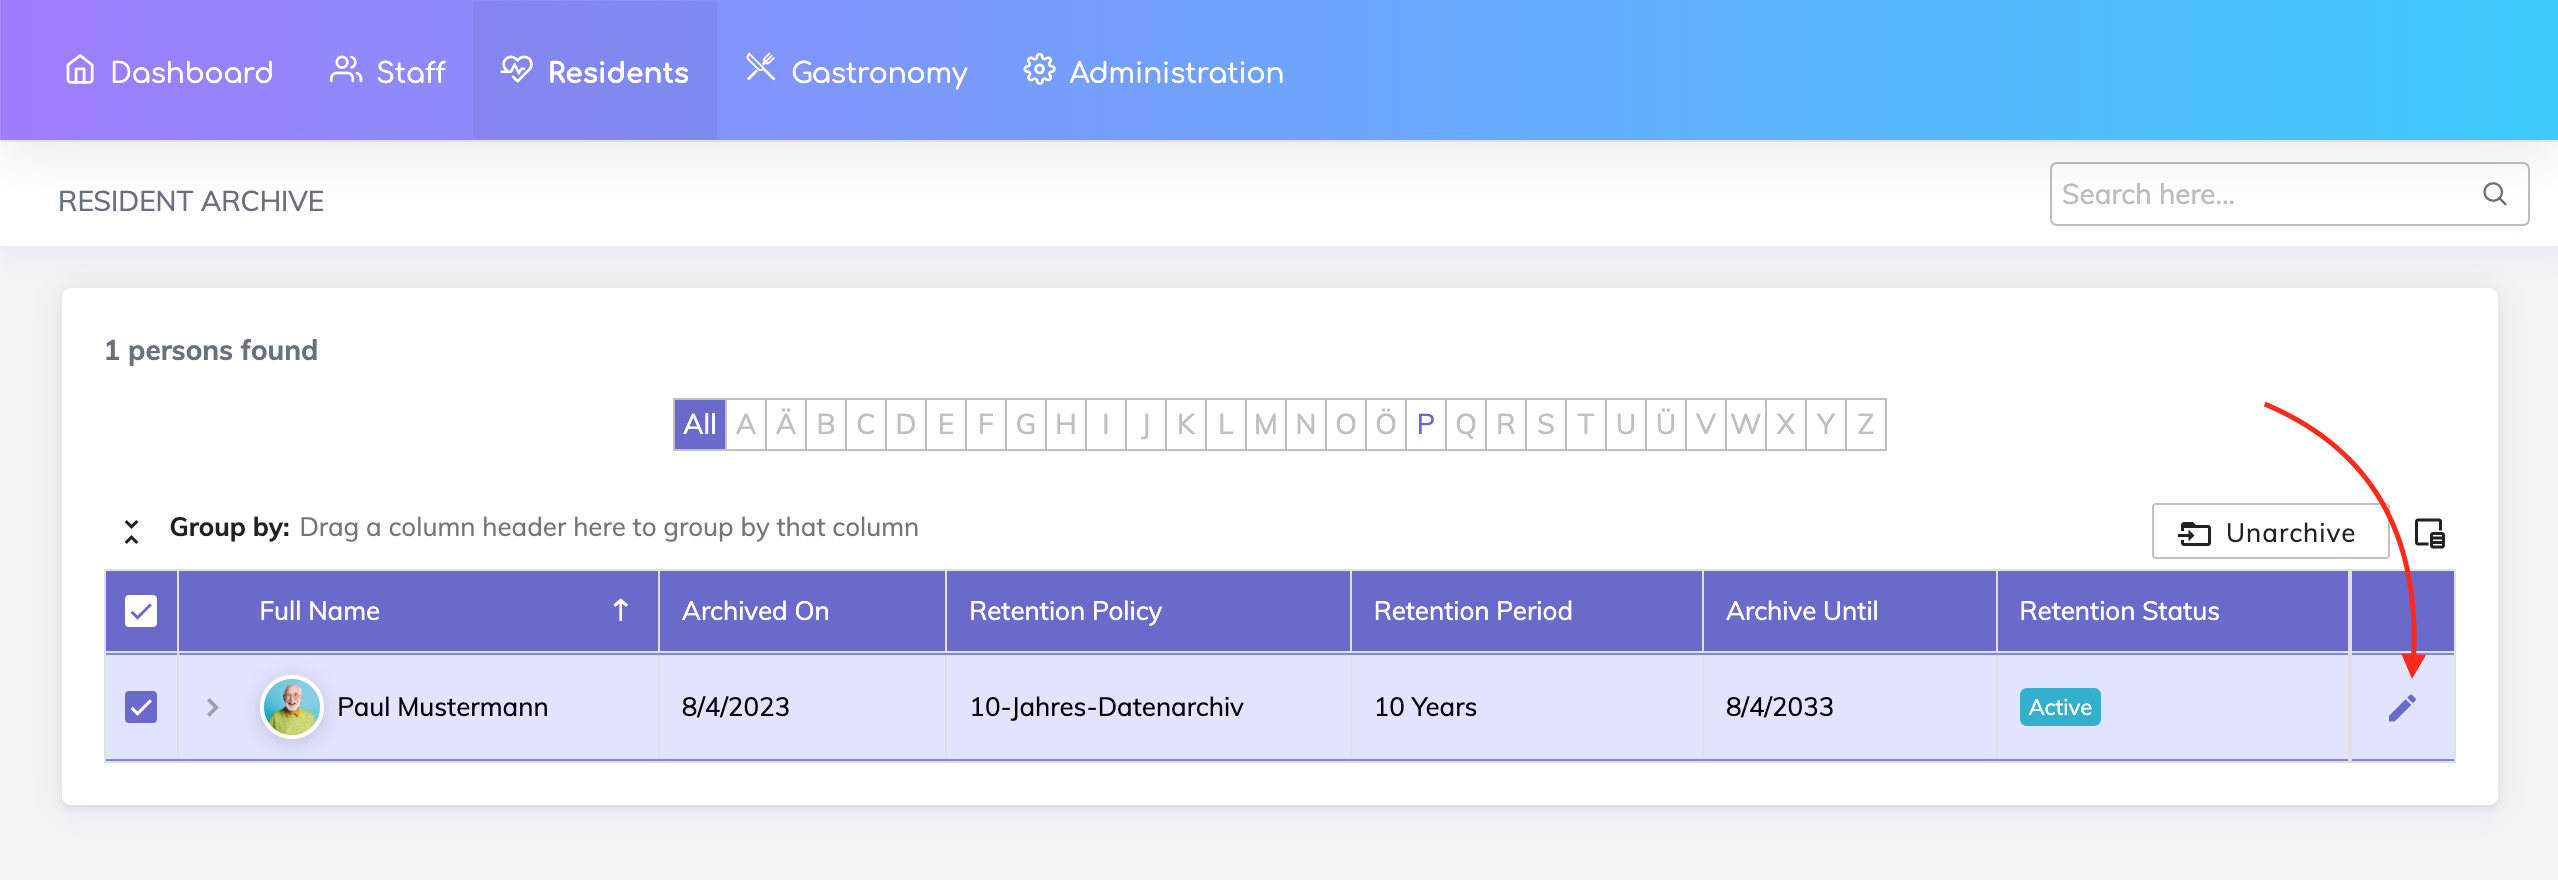Click the search magnifier icon
Screen dimensions: 2558x880
2495,194
